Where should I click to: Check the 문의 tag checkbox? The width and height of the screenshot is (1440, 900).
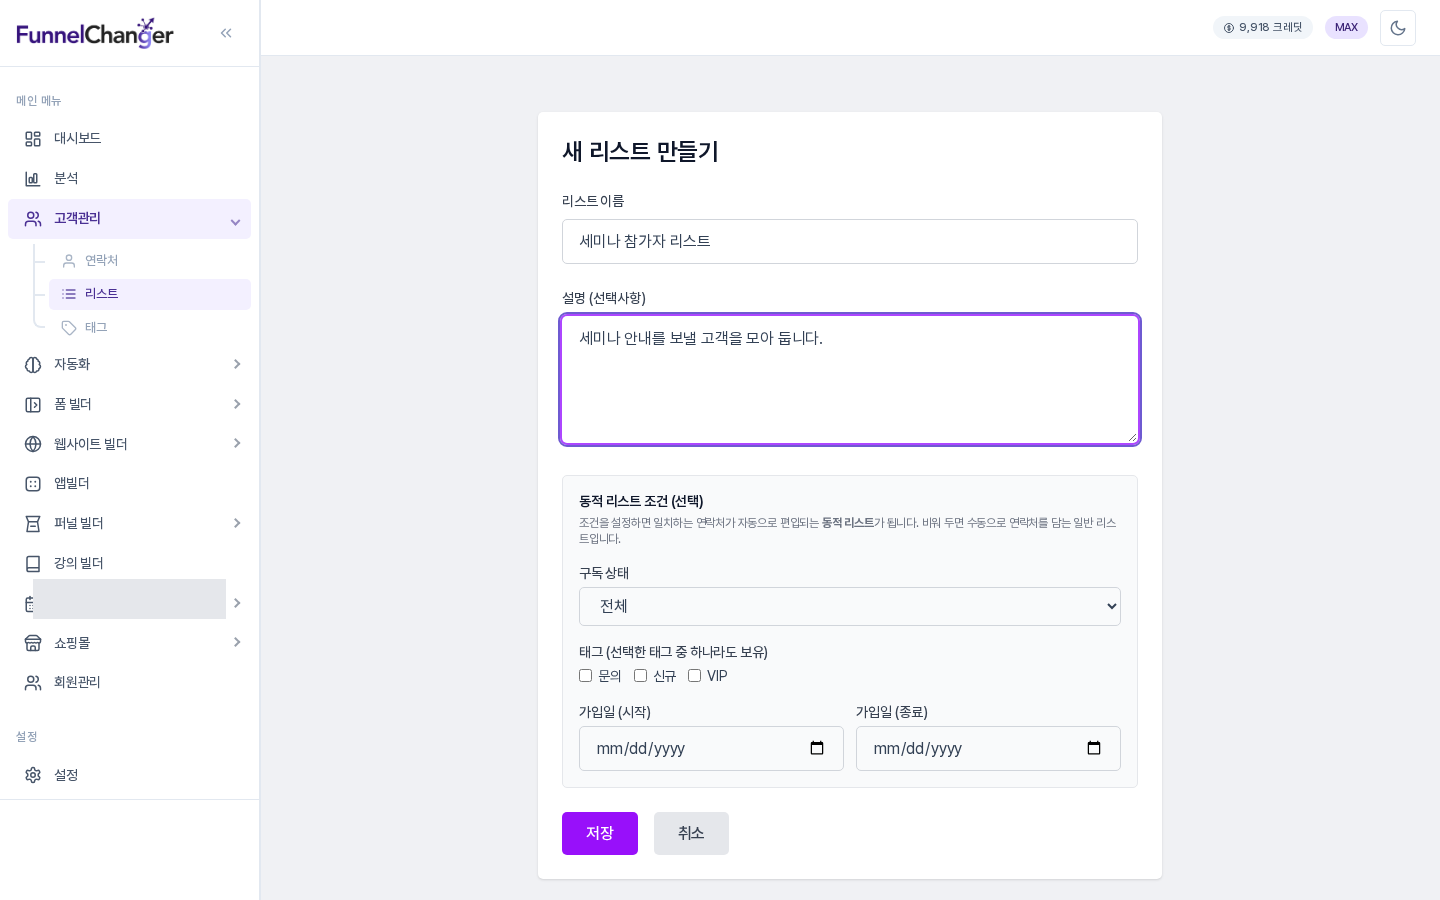click(x=586, y=676)
